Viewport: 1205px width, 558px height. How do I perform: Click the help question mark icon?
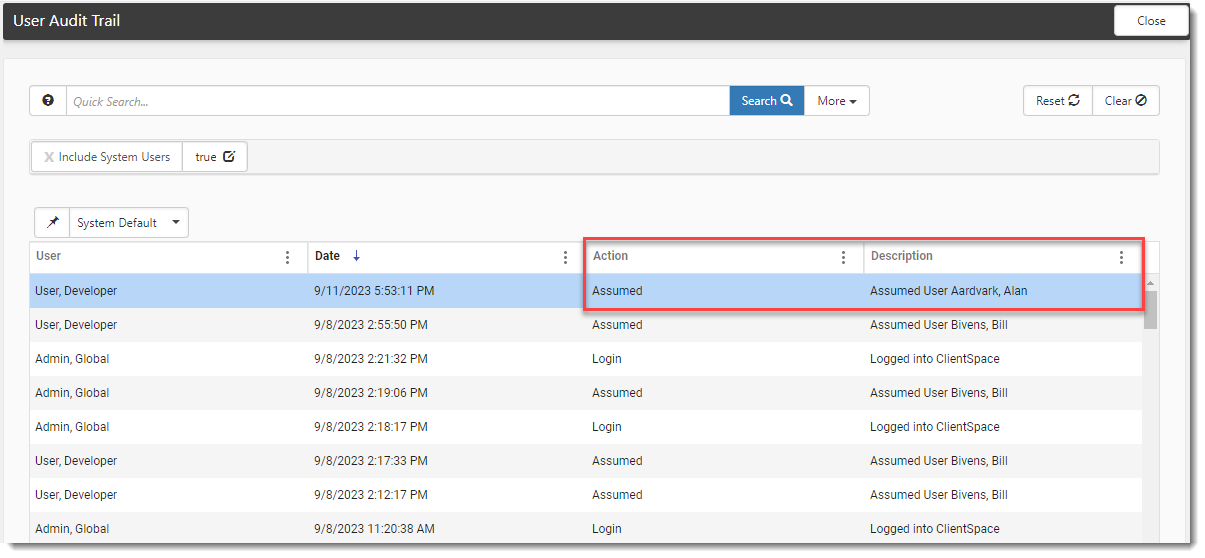pos(48,101)
